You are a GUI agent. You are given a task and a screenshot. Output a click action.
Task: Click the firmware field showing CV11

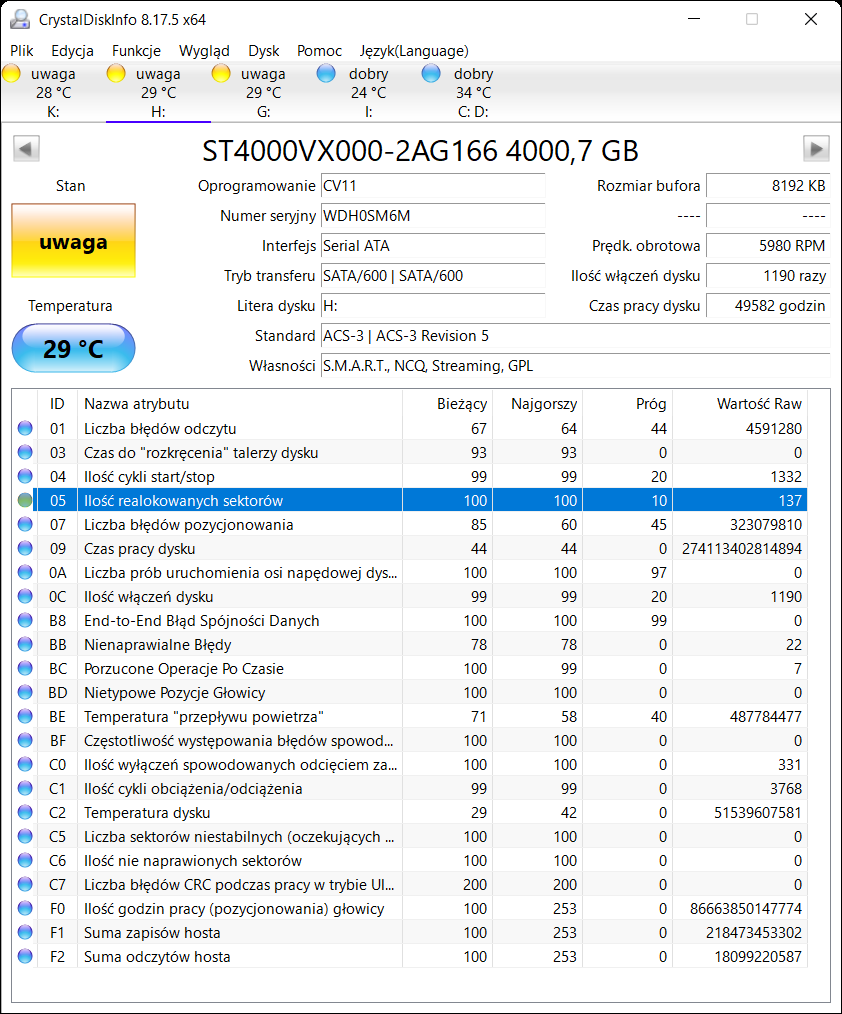[432, 186]
